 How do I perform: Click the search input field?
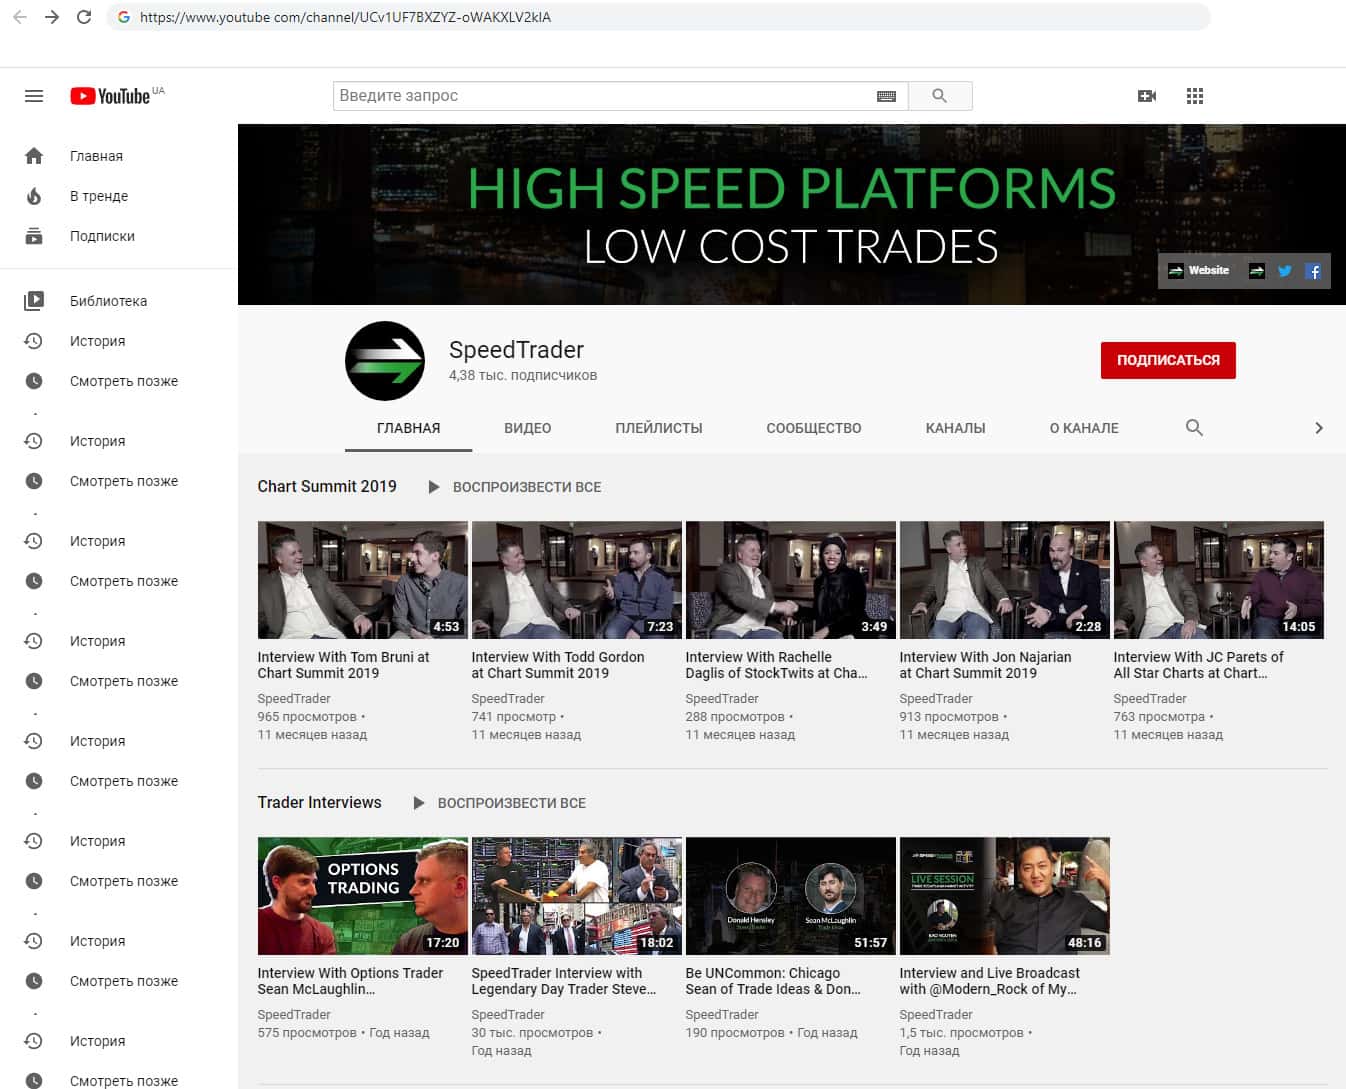tap(600, 96)
